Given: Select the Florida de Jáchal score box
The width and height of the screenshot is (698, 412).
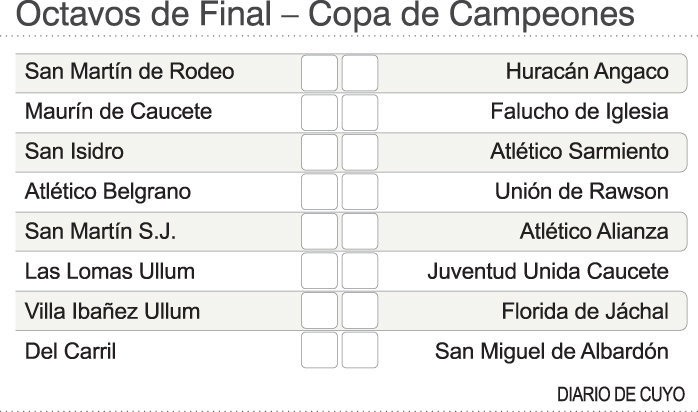Looking at the screenshot, I should [x=360, y=311].
